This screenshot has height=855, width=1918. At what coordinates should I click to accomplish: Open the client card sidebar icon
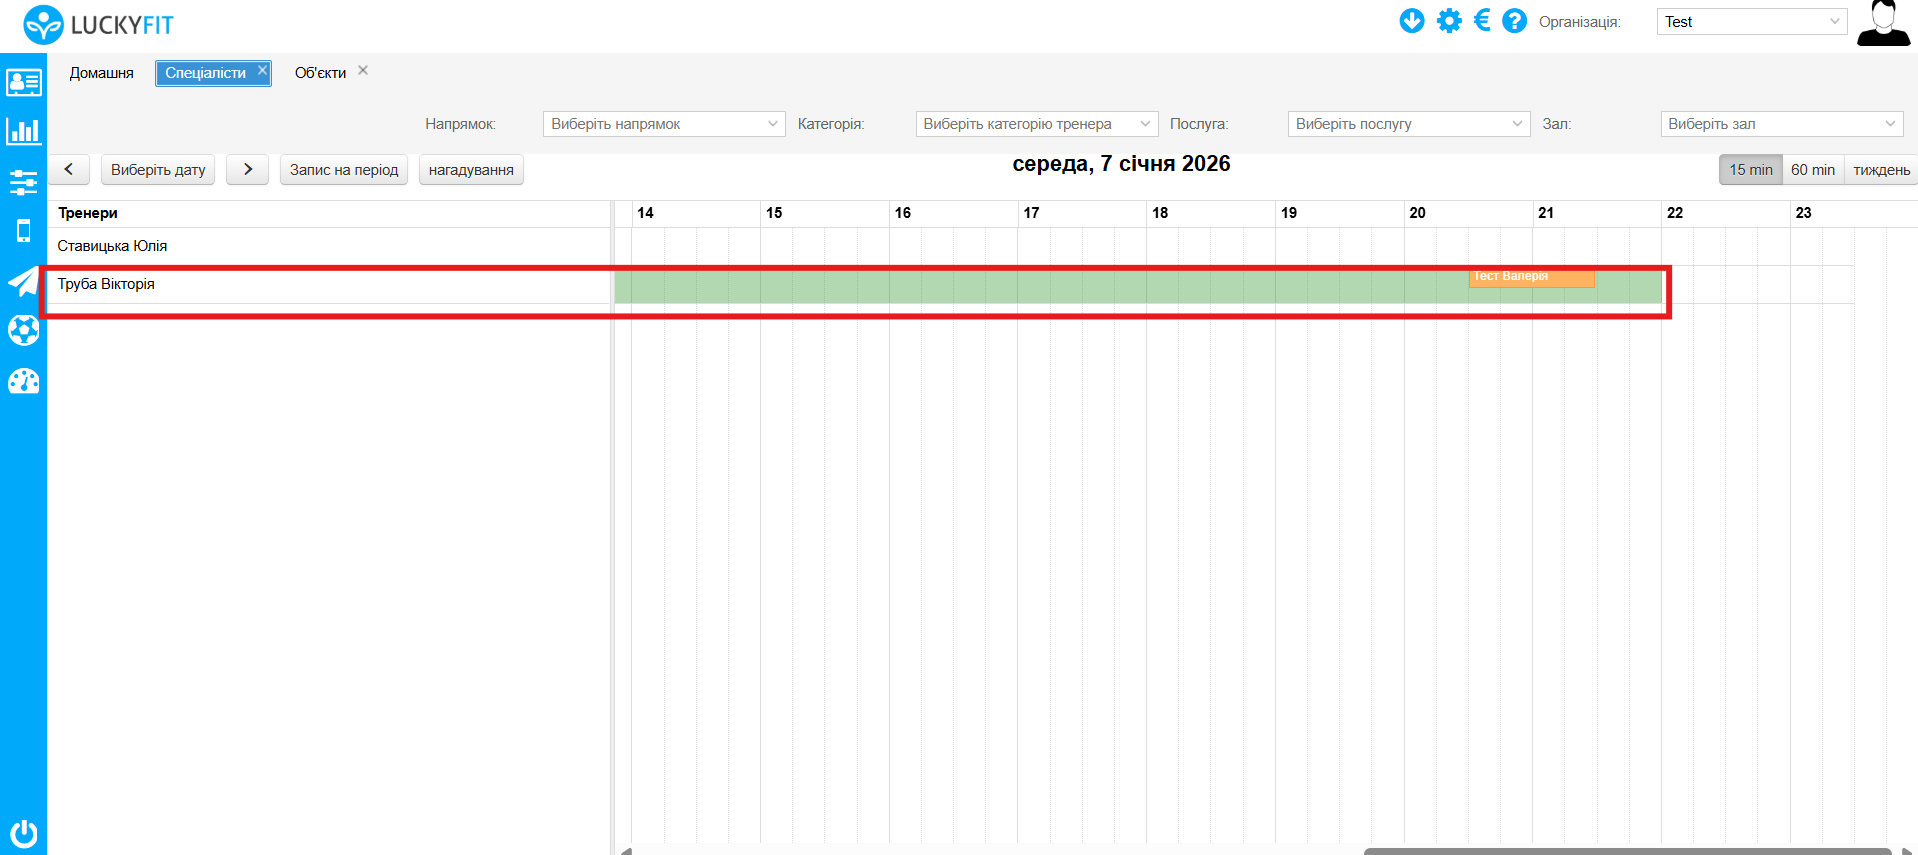[x=23, y=82]
